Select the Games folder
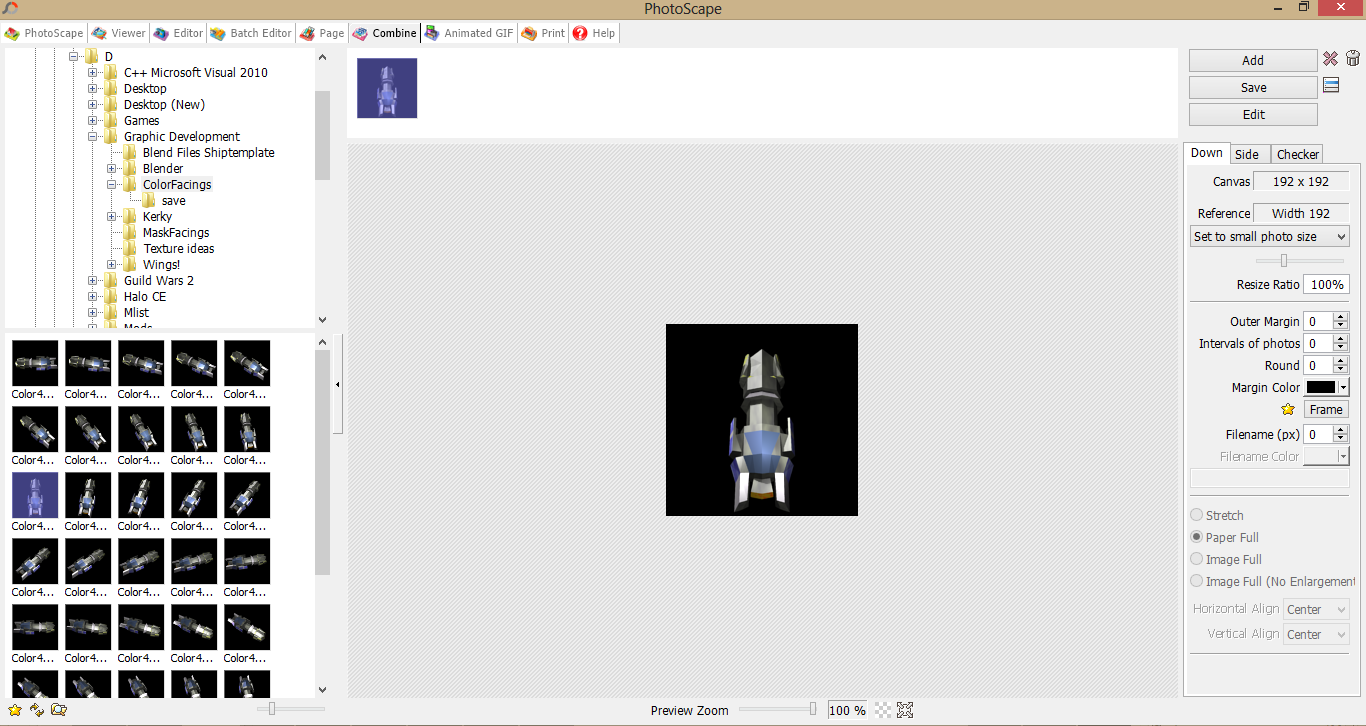The height and width of the screenshot is (726, 1366). tap(142, 120)
